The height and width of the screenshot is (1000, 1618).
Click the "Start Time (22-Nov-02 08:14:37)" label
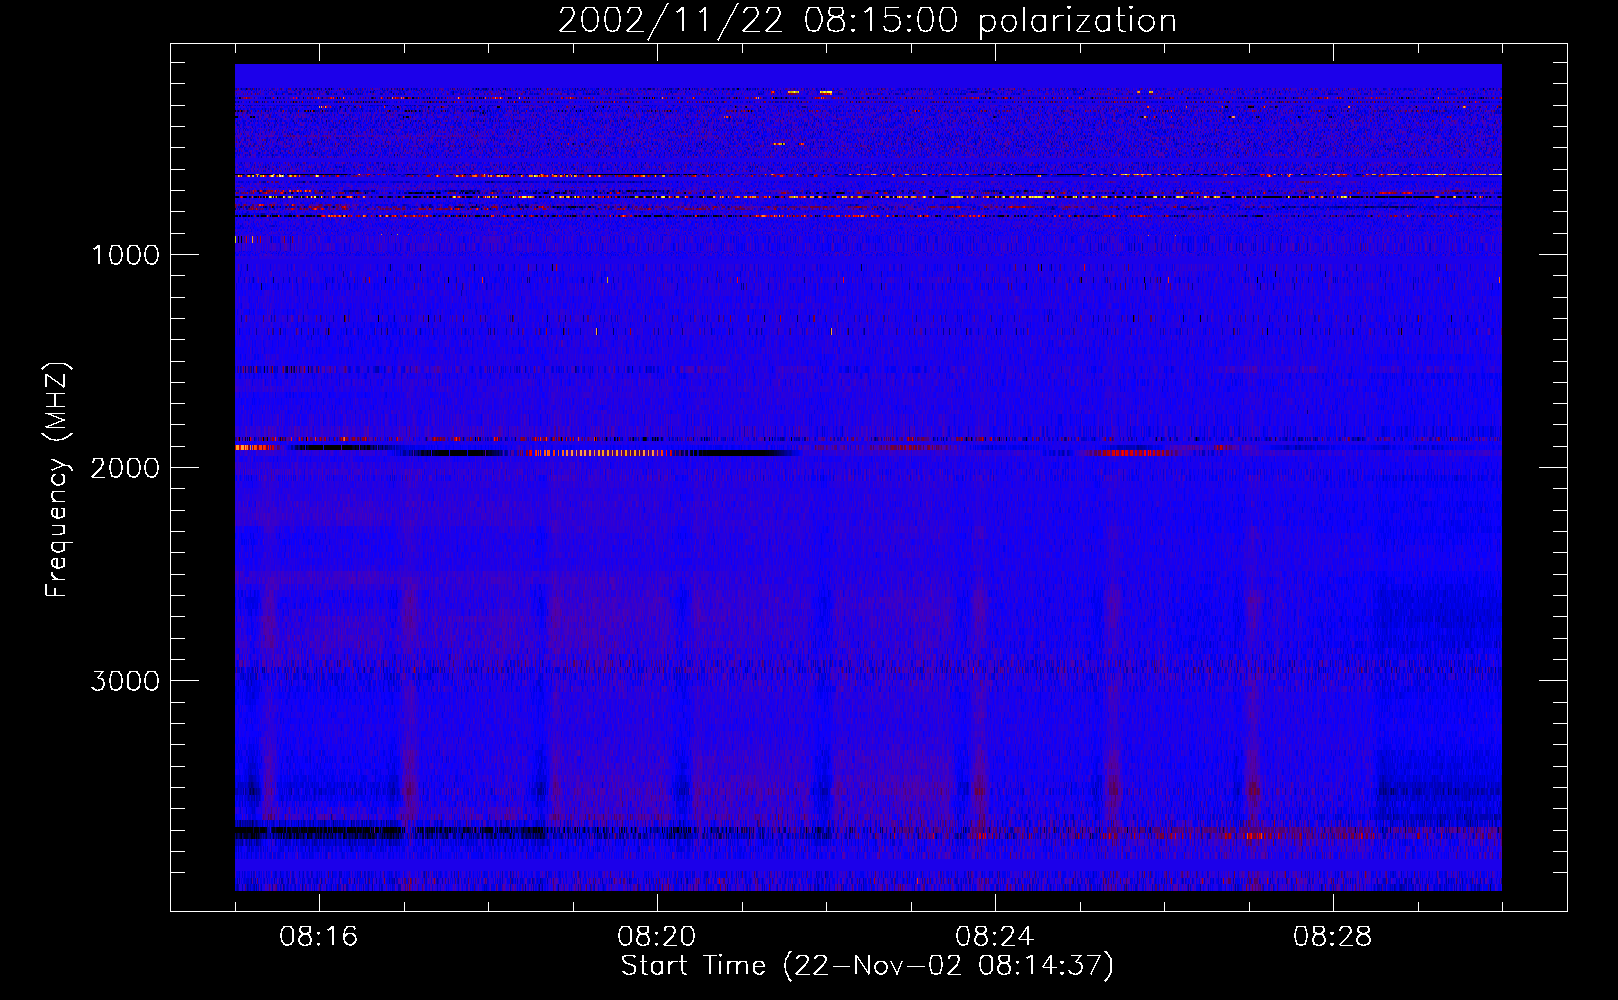pos(867,966)
